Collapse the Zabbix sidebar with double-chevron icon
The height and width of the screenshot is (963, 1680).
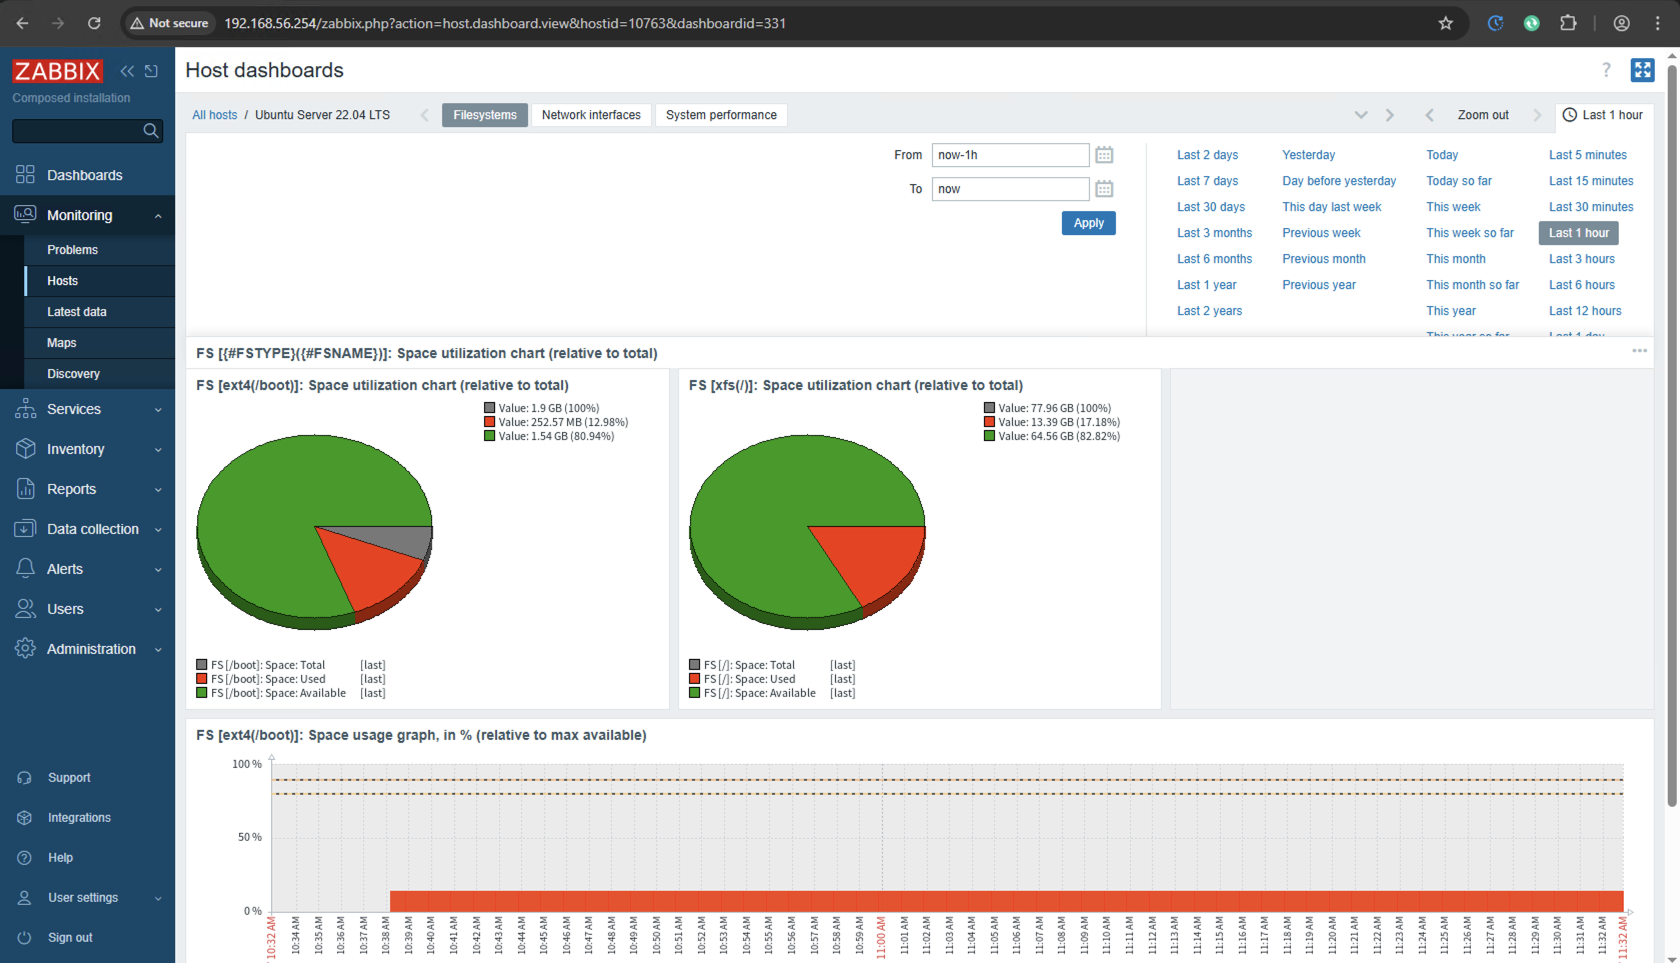pos(127,71)
